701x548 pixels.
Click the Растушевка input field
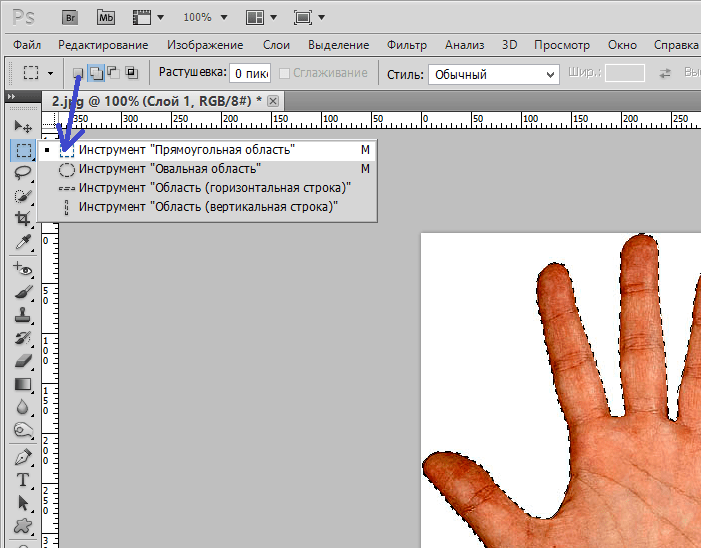(250, 73)
